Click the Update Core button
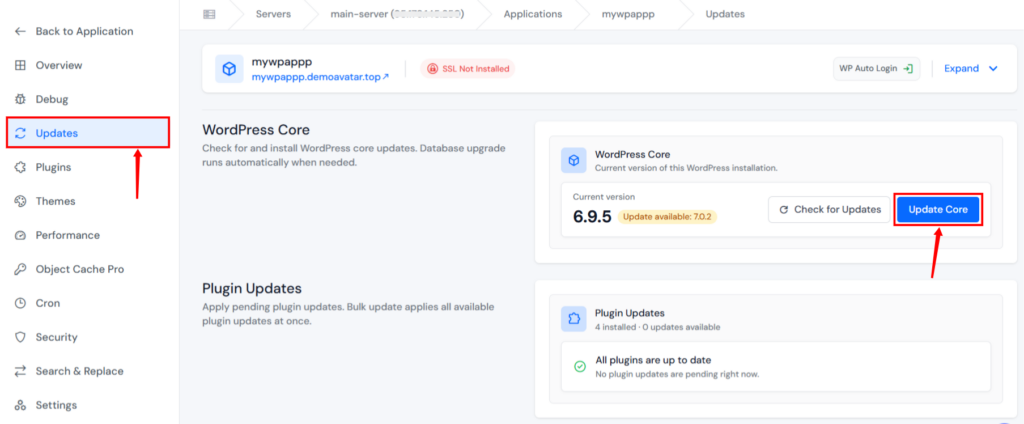The image size is (1024, 424). pyautogui.click(x=938, y=210)
